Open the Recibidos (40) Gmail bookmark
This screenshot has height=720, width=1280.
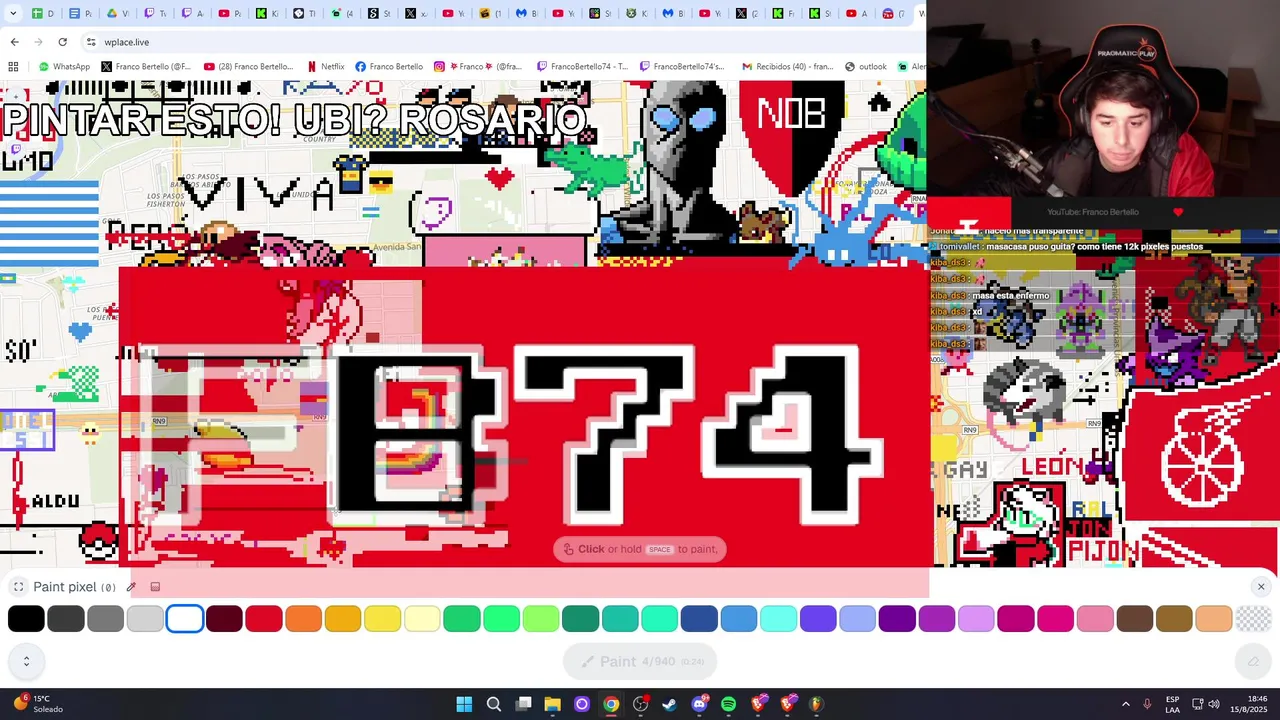(x=787, y=66)
